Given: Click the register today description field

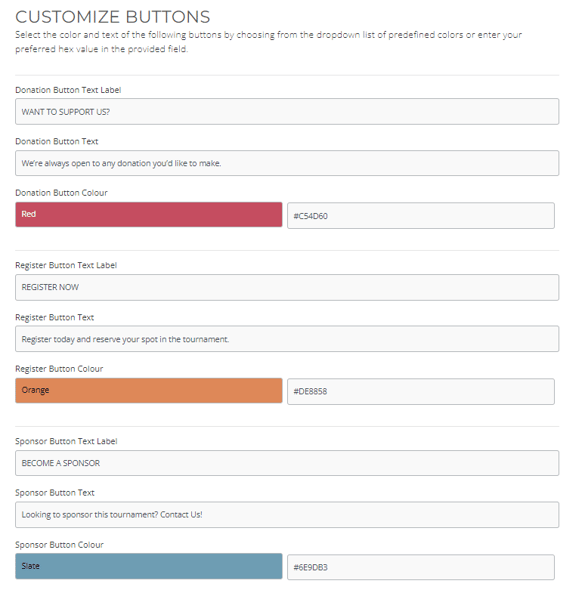Looking at the screenshot, I should coord(287,339).
